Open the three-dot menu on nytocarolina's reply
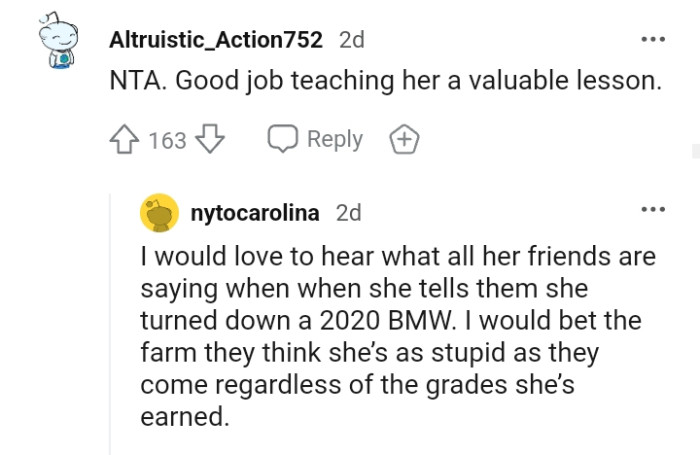 click(x=653, y=210)
